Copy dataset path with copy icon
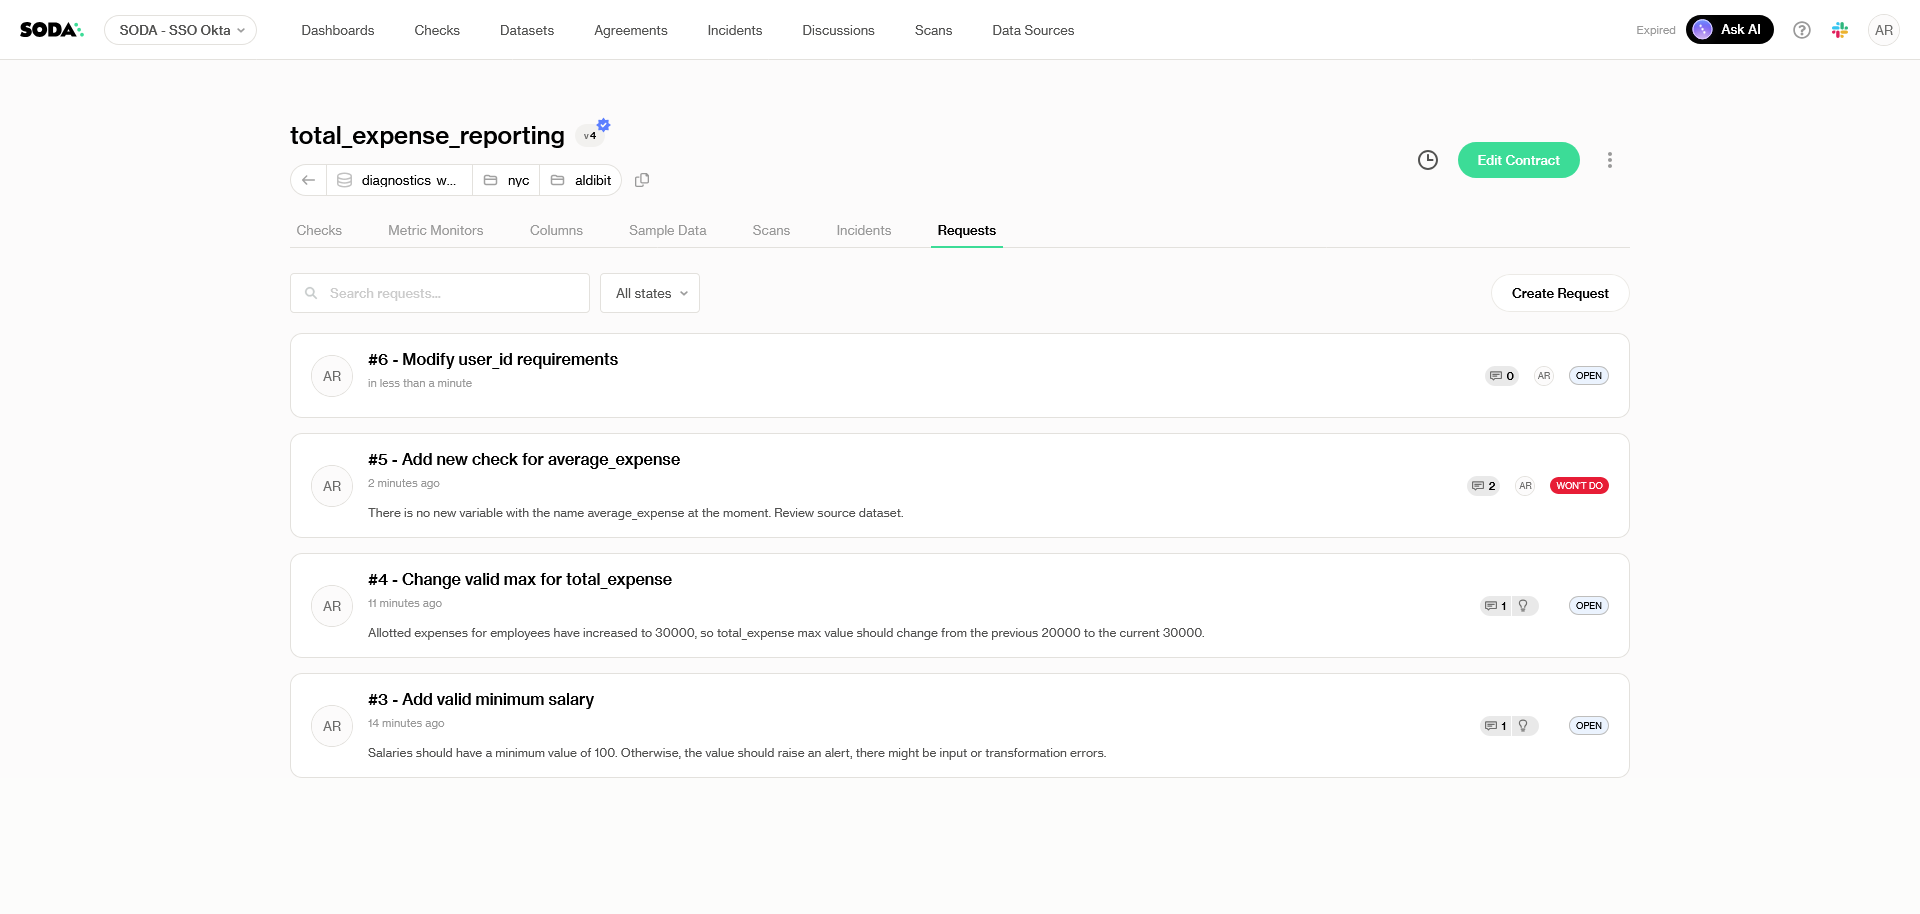 642,180
